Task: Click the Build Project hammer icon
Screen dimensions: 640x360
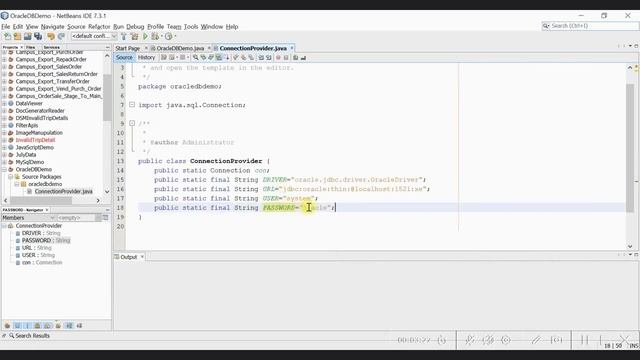Action: 124,37
